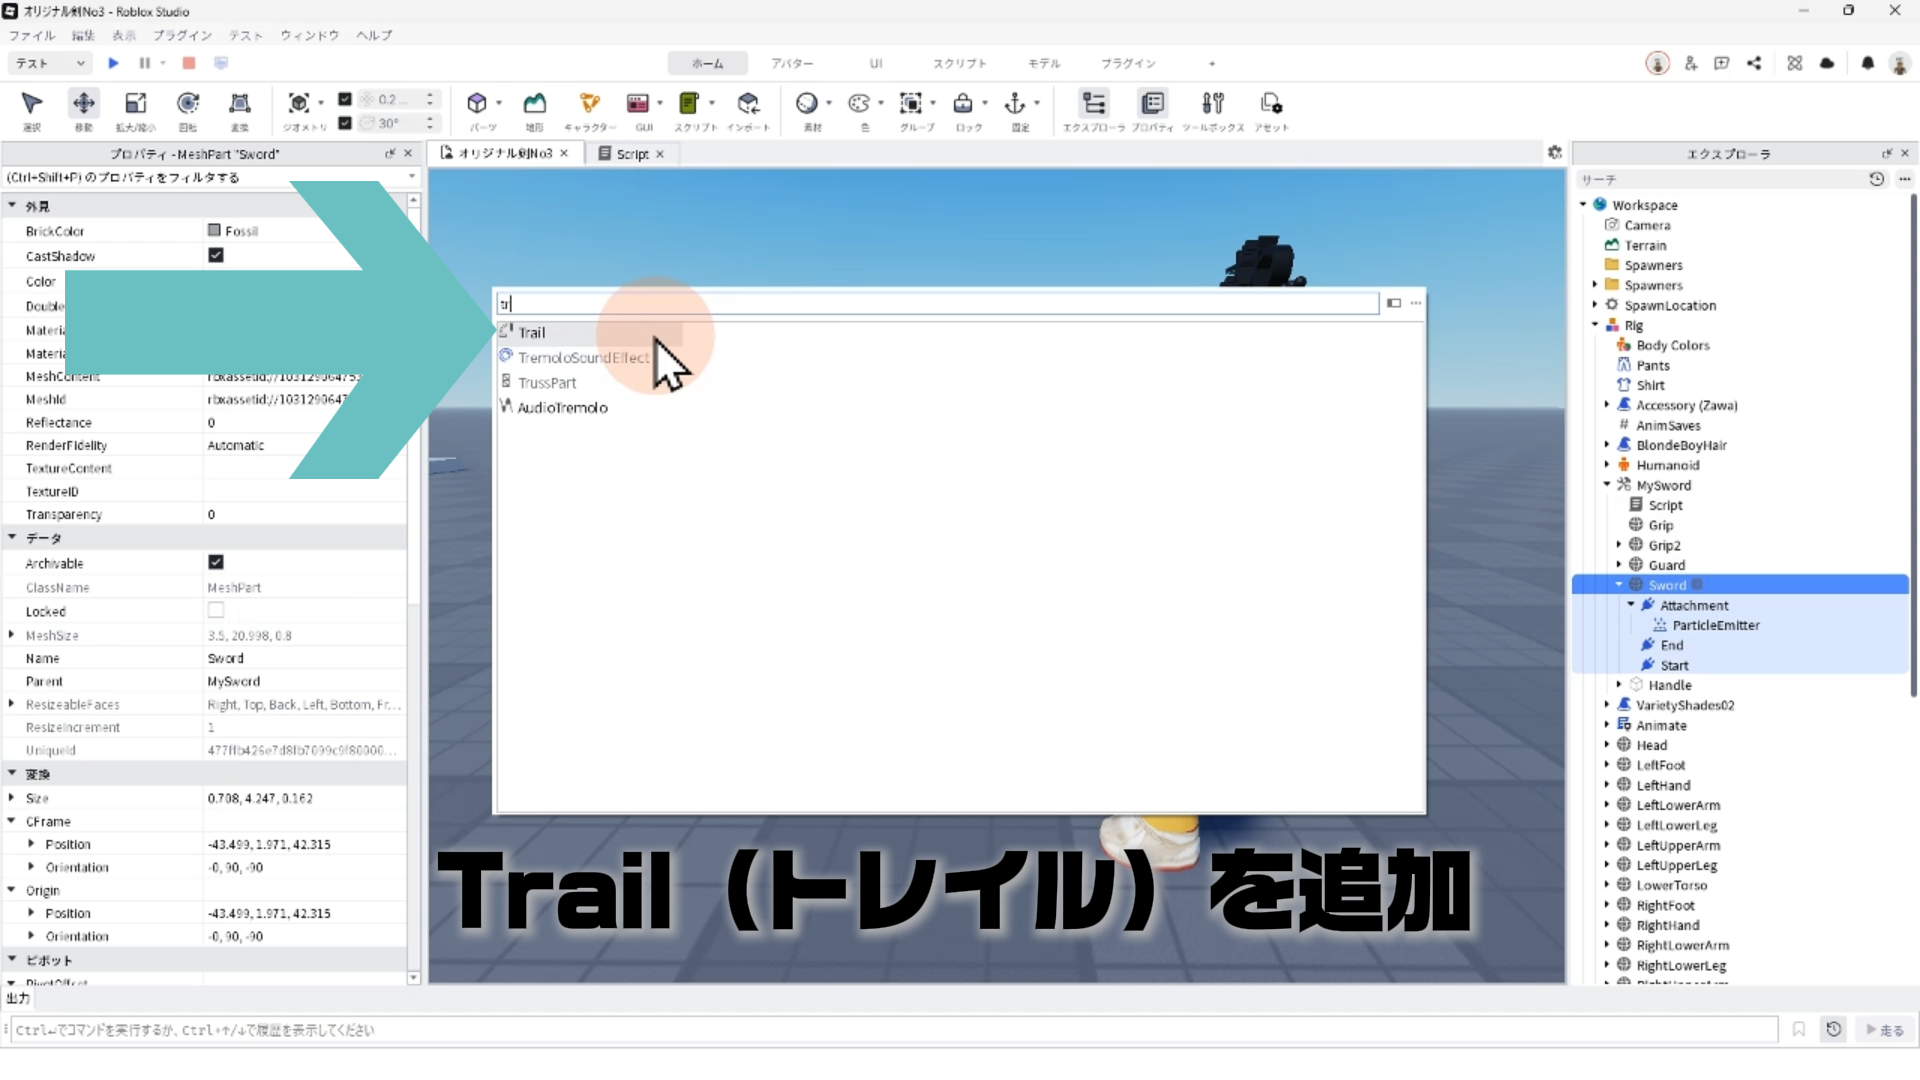Open the Toolbox panel icon
Image resolution: width=1920 pixels, height=1080 pixels.
(1213, 104)
